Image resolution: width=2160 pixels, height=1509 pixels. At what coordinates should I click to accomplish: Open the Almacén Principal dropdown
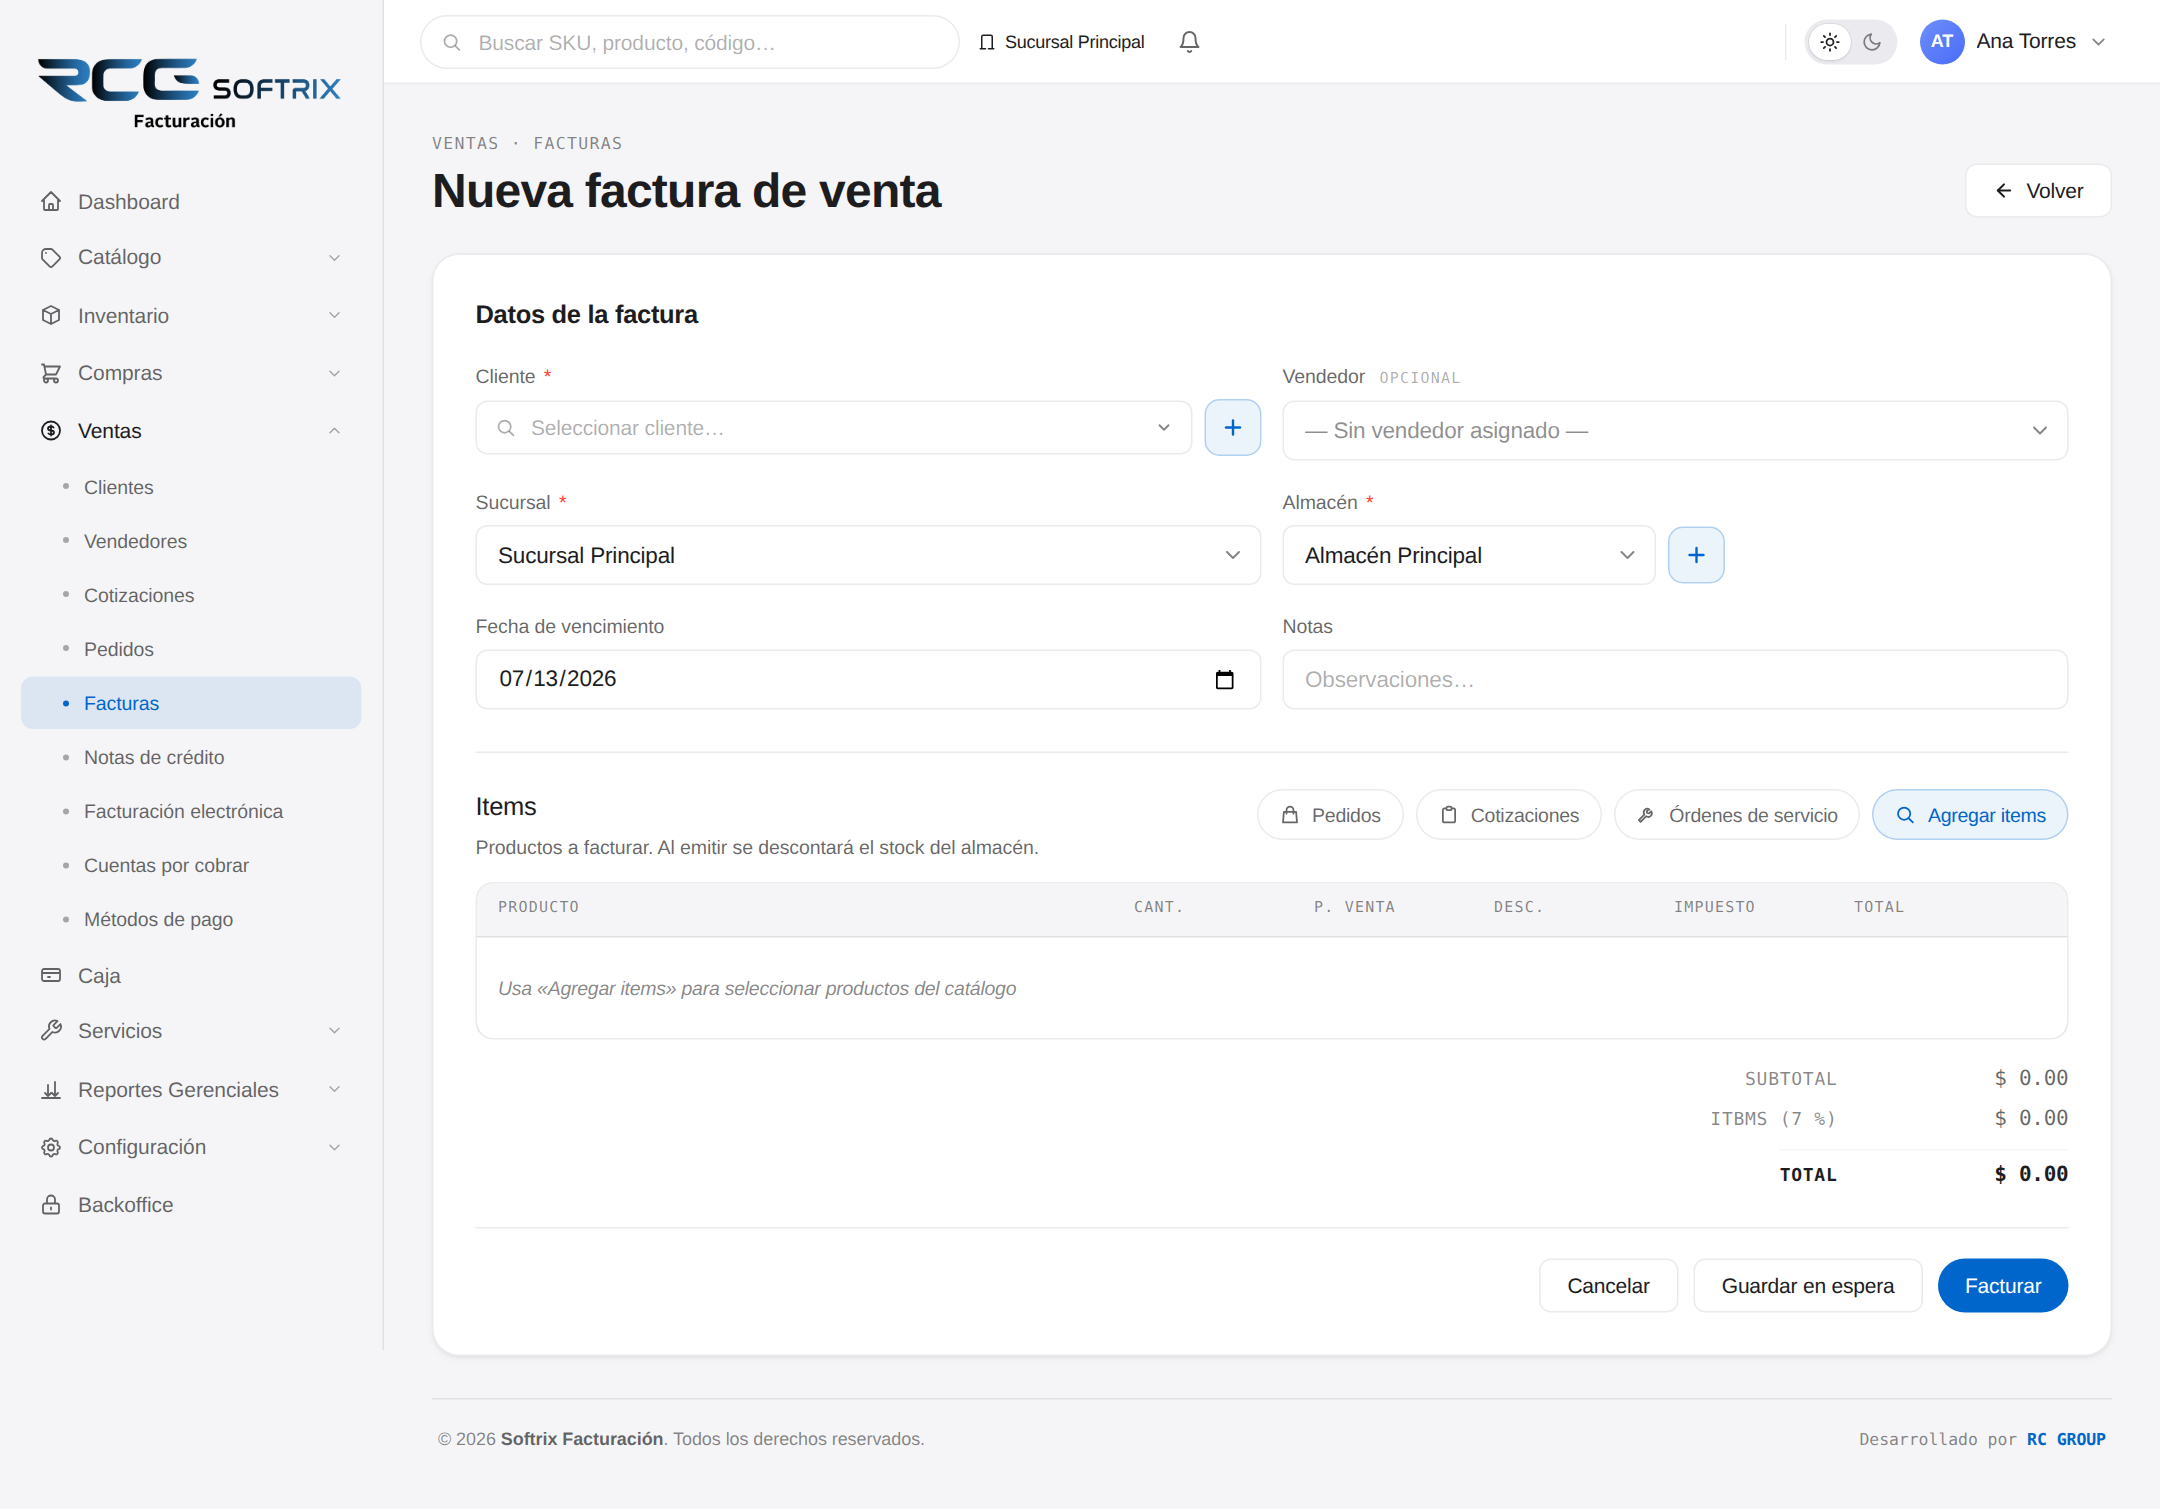[1469, 556]
